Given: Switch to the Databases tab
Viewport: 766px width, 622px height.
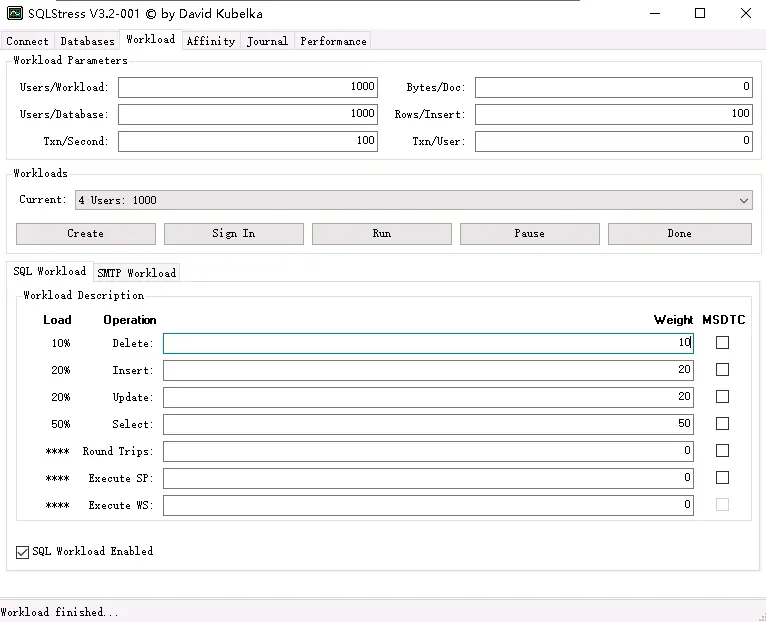Looking at the screenshot, I should coord(87,41).
